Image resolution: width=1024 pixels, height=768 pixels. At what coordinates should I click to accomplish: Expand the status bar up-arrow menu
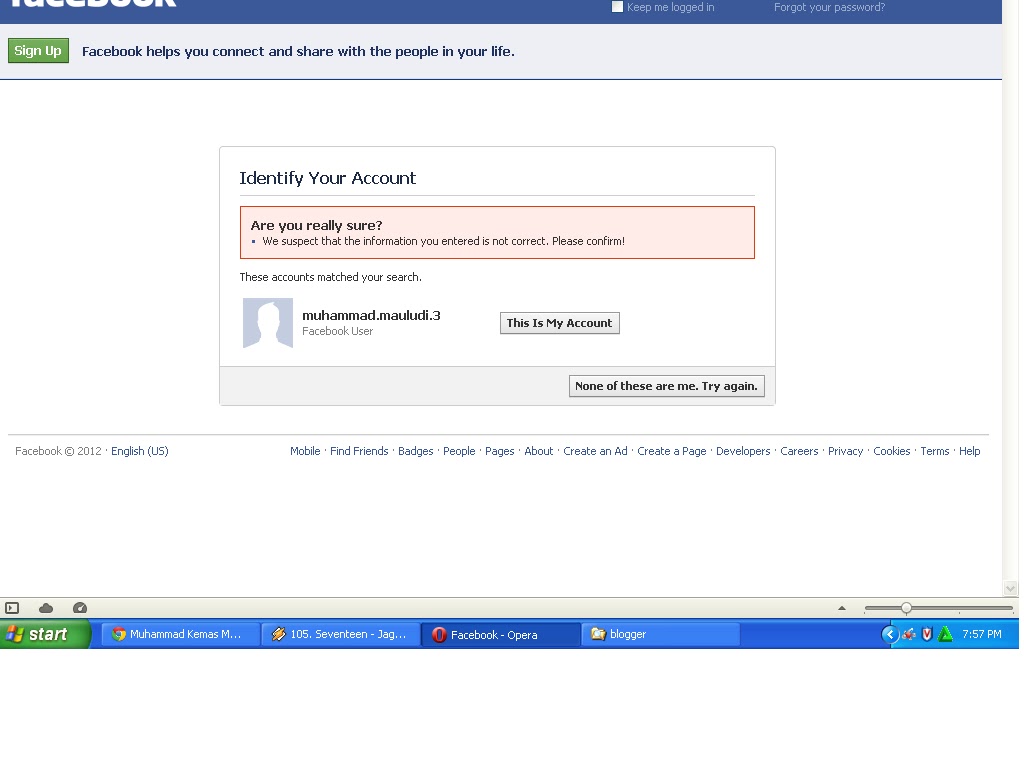(x=842, y=608)
